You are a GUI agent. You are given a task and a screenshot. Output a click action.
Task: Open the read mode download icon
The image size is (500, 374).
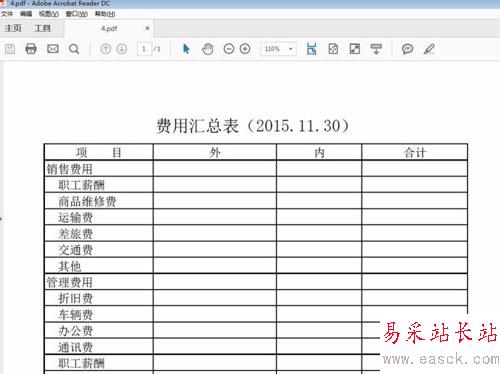tap(376, 49)
